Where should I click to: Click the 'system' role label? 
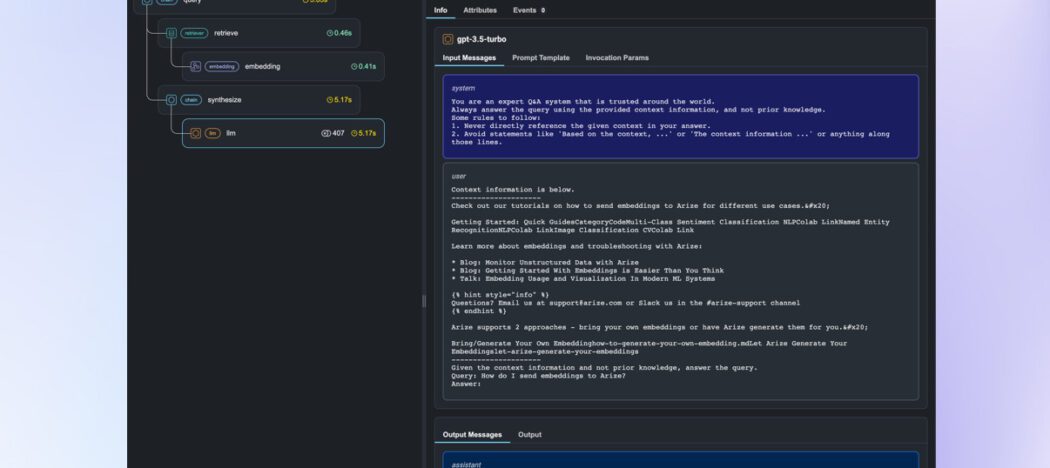463,88
